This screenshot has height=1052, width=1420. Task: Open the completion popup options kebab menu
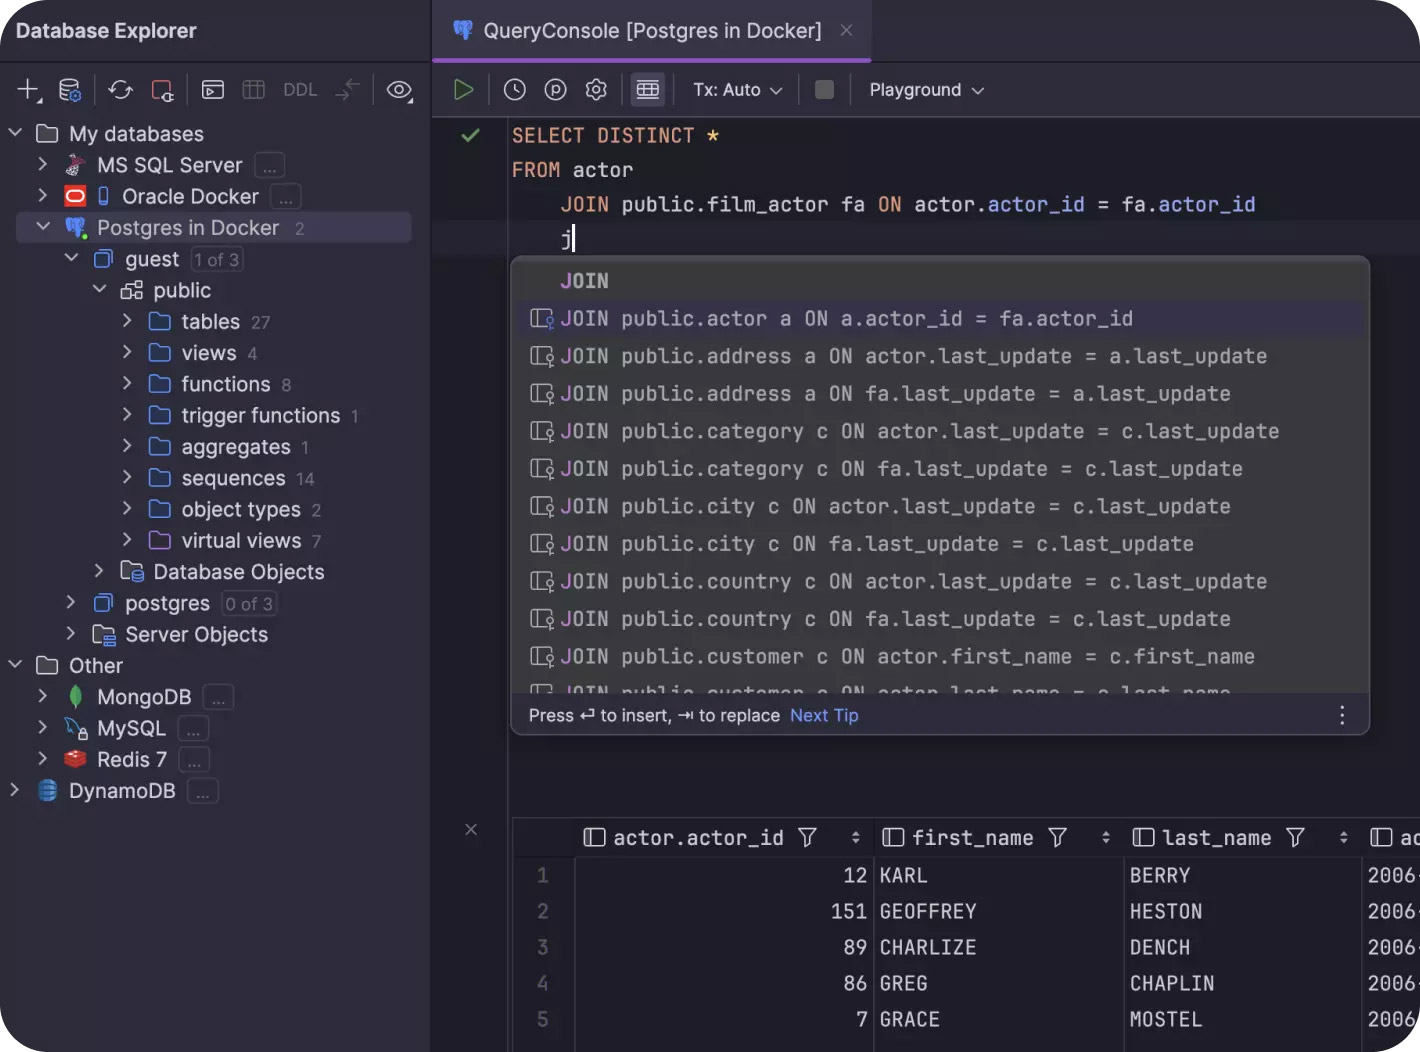[1342, 715]
